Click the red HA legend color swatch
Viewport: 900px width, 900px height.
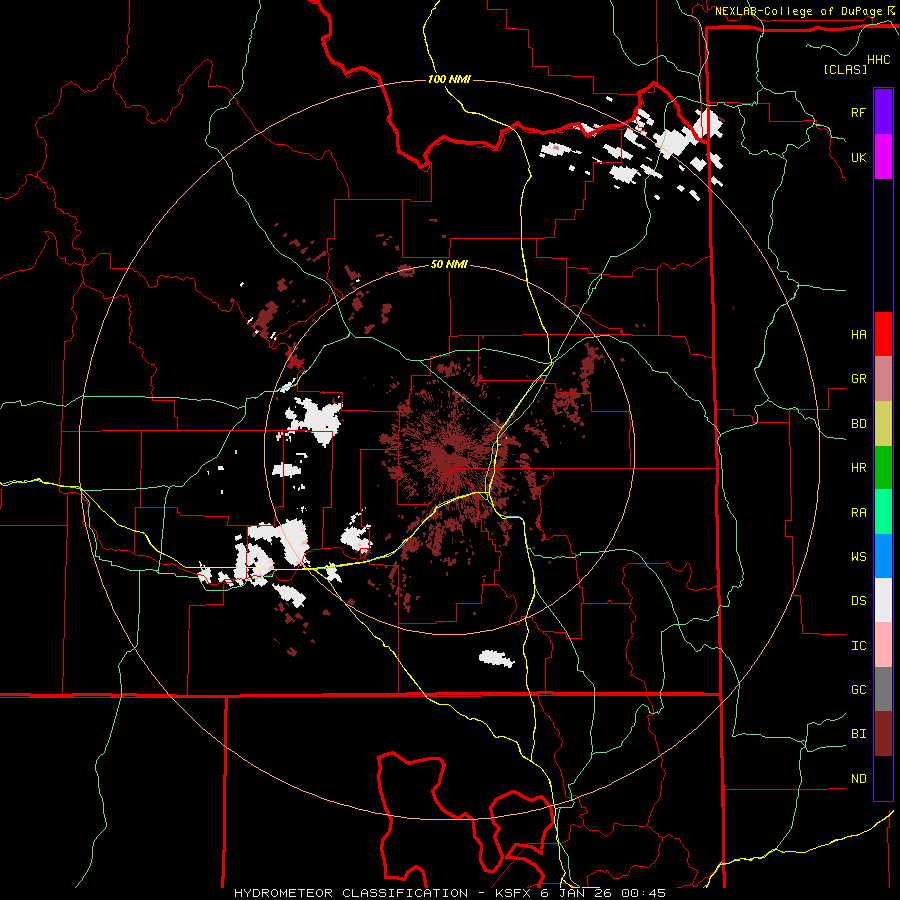tap(883, 334)
